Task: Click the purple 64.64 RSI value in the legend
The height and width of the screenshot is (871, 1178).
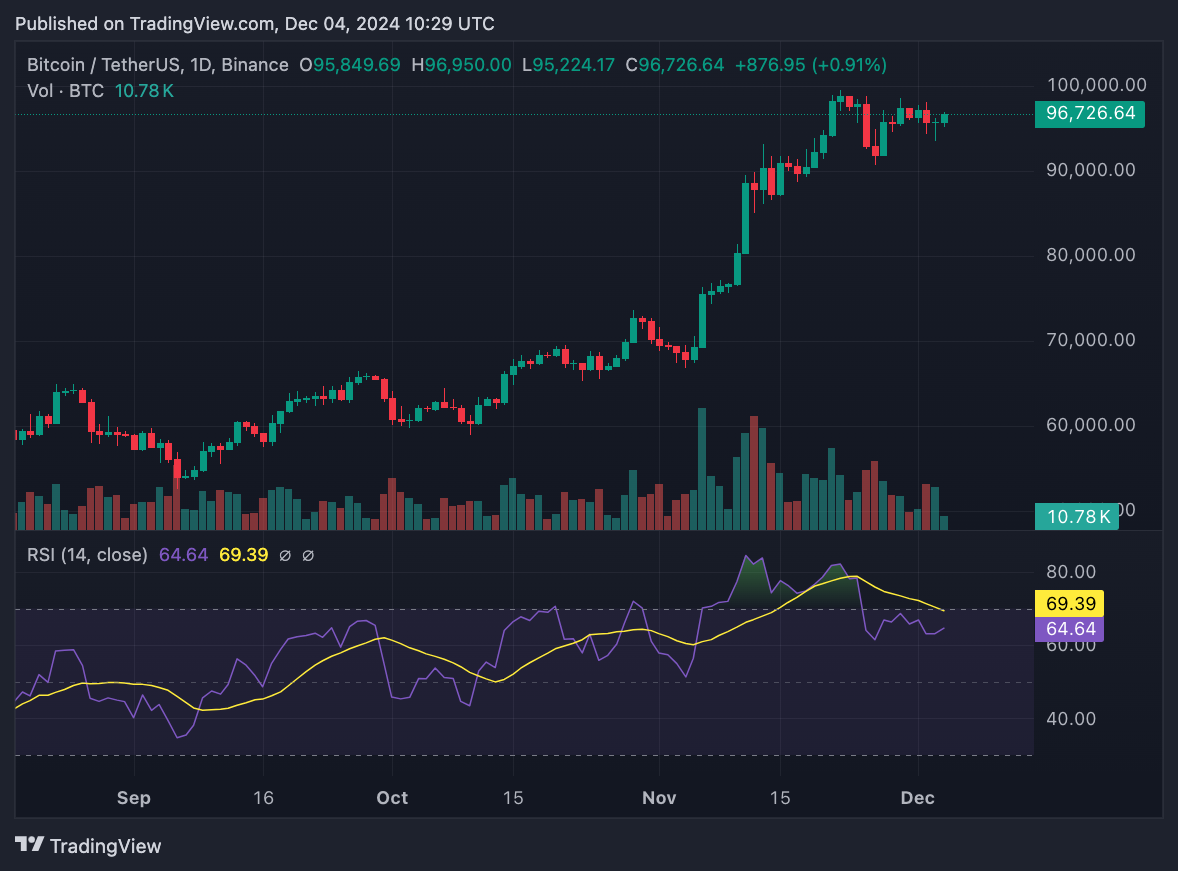Action: pyautogui.click(x=183, y=555)
